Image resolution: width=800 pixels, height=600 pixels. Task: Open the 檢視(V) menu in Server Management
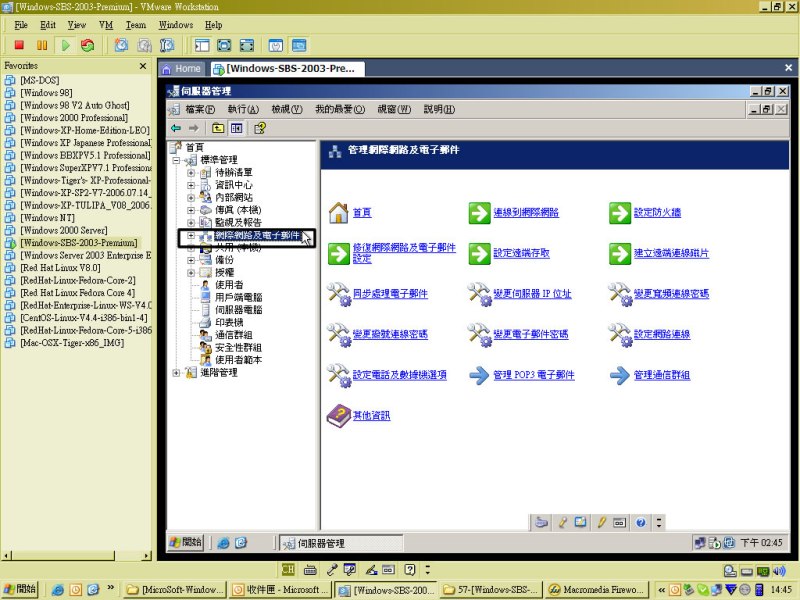287,109
